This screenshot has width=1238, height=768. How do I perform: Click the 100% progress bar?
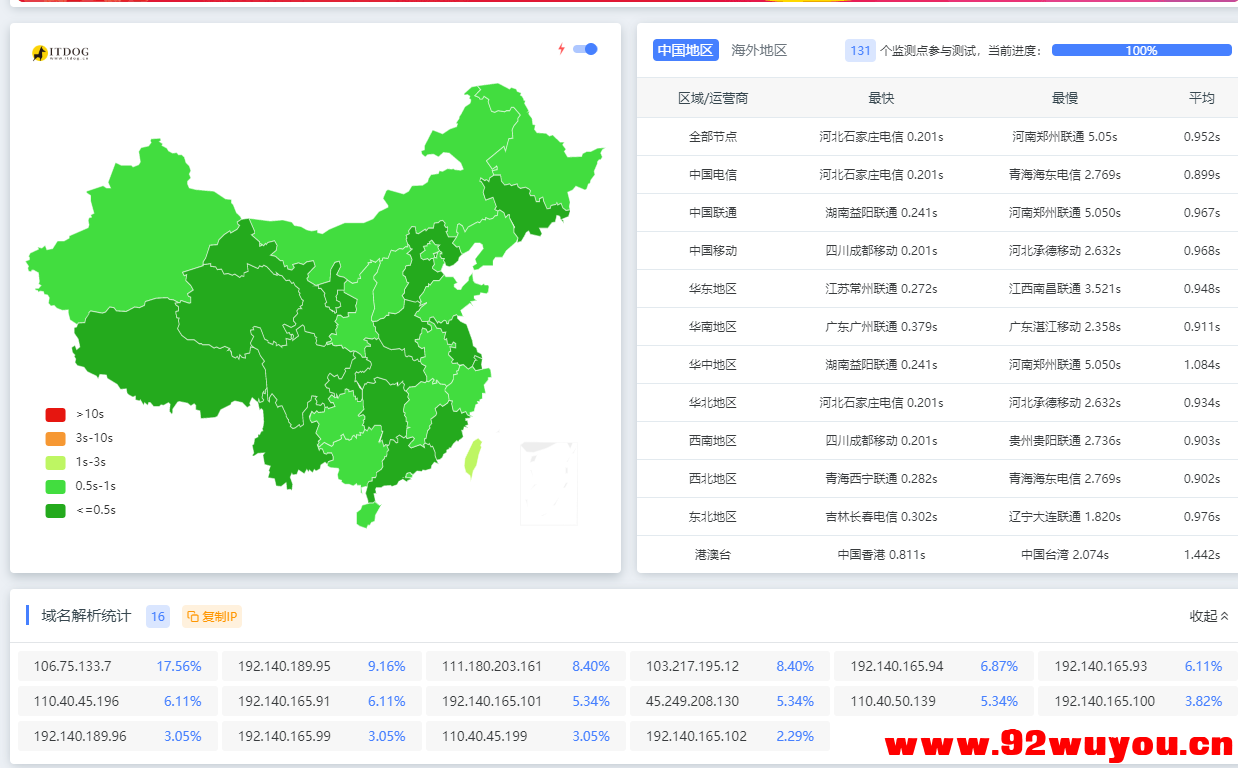tap(1141, 50)
